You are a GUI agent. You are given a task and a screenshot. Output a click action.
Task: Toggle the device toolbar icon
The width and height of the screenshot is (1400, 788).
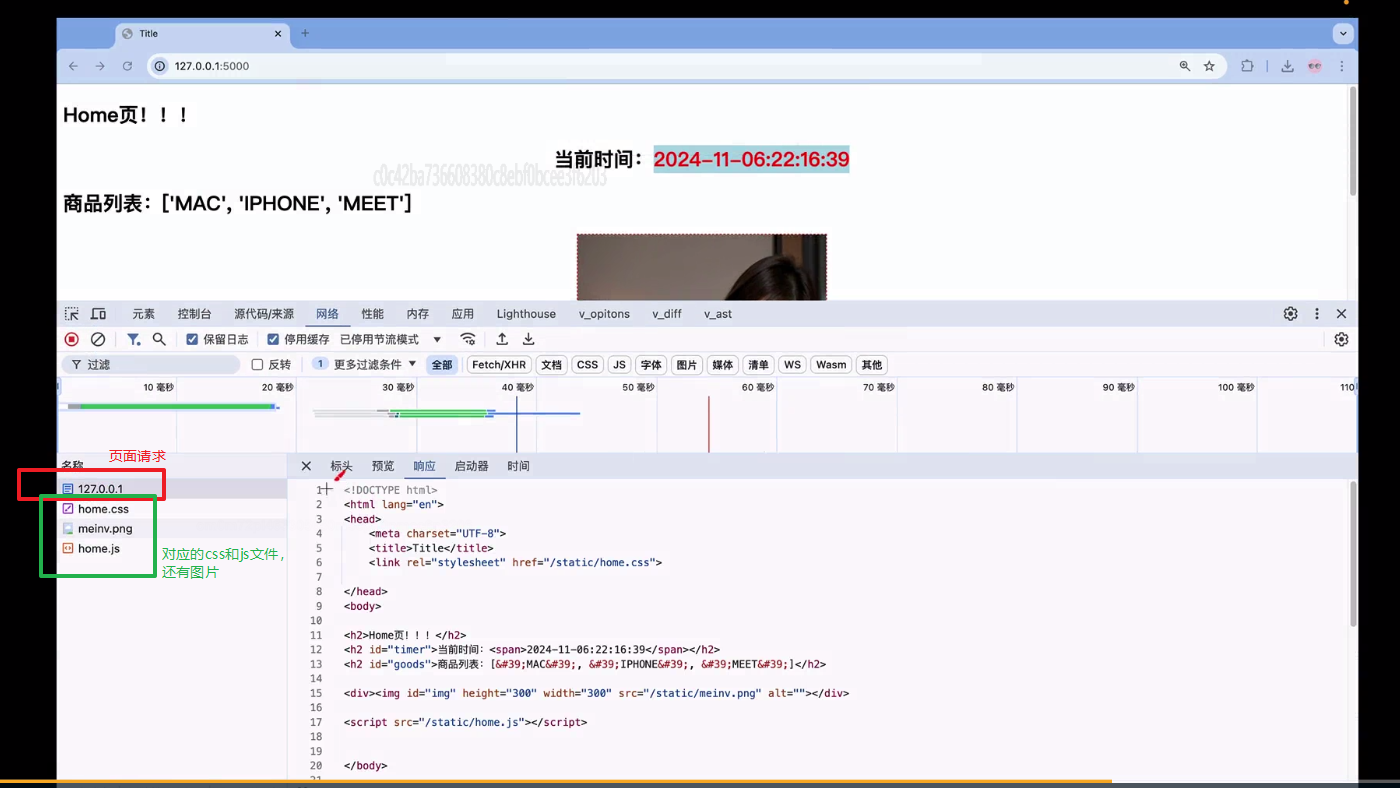pos(98,314)
